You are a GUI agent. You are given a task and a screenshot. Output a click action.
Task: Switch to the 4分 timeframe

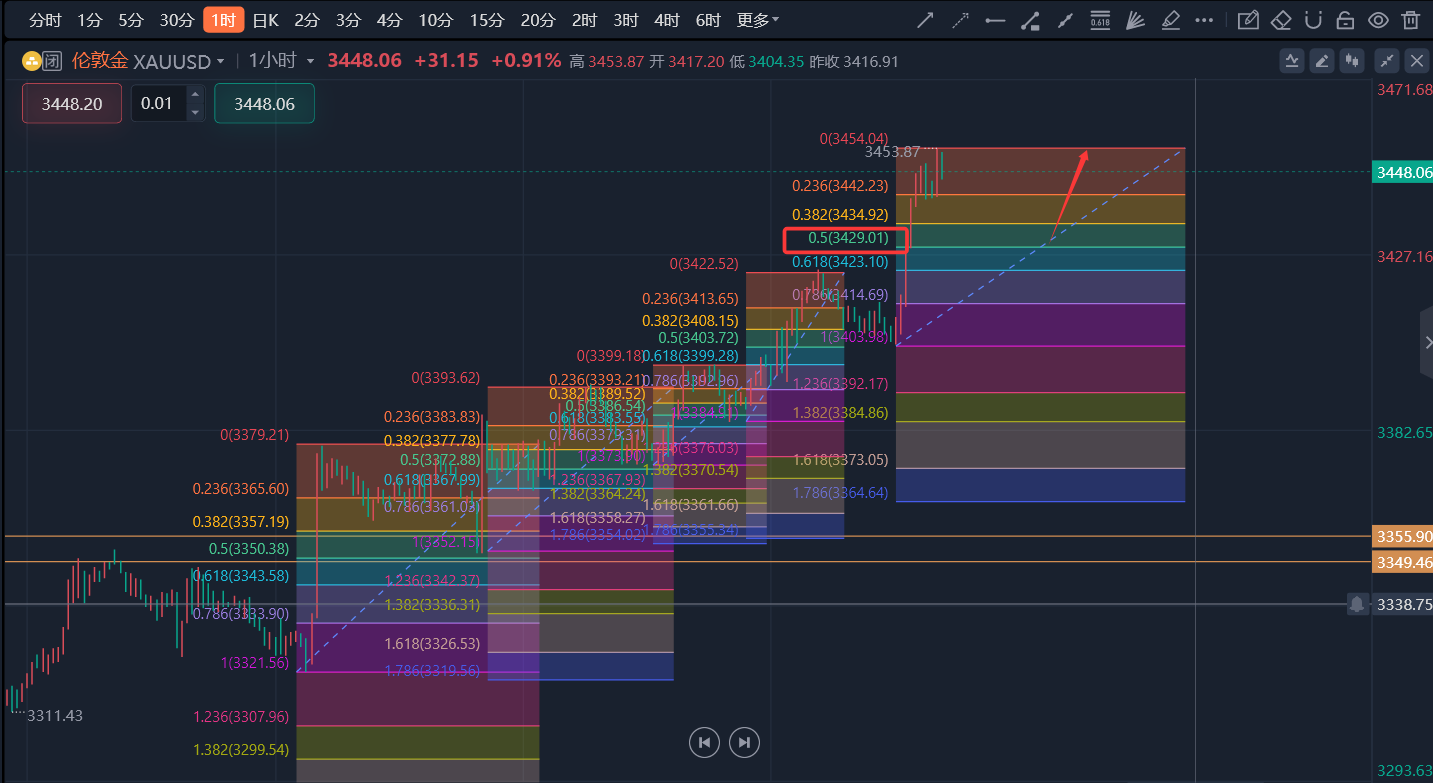point(389,20)
